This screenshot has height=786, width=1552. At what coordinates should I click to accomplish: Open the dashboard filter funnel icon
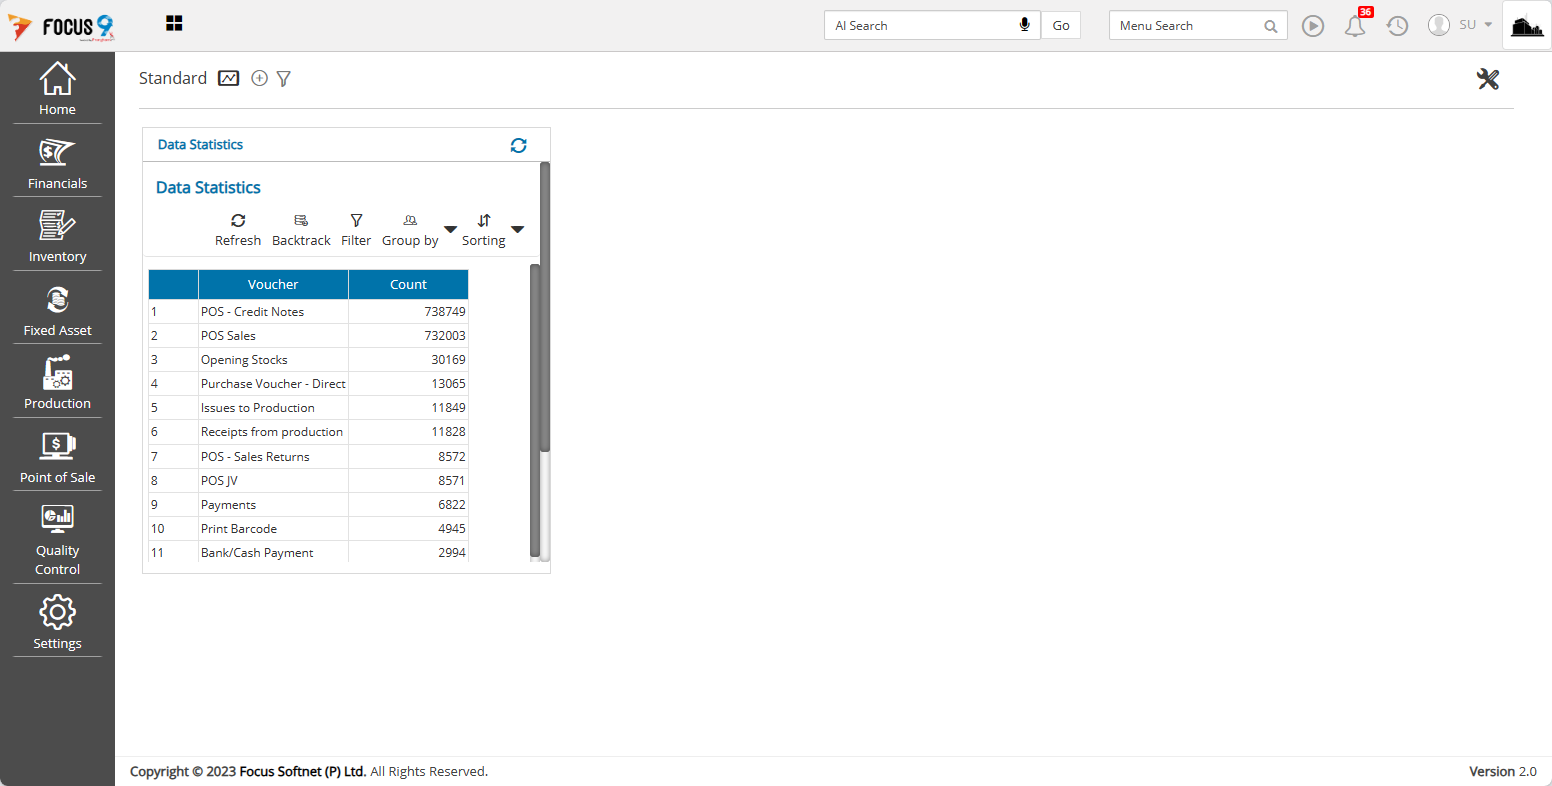284,78
